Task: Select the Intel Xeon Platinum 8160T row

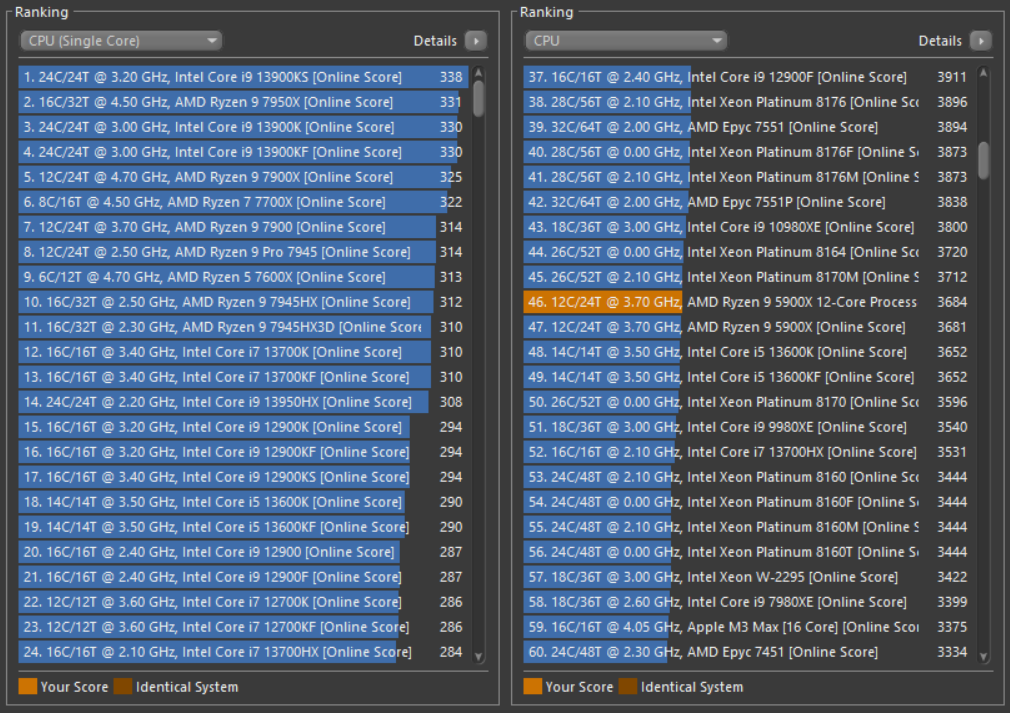Action: tap(748, 552)
